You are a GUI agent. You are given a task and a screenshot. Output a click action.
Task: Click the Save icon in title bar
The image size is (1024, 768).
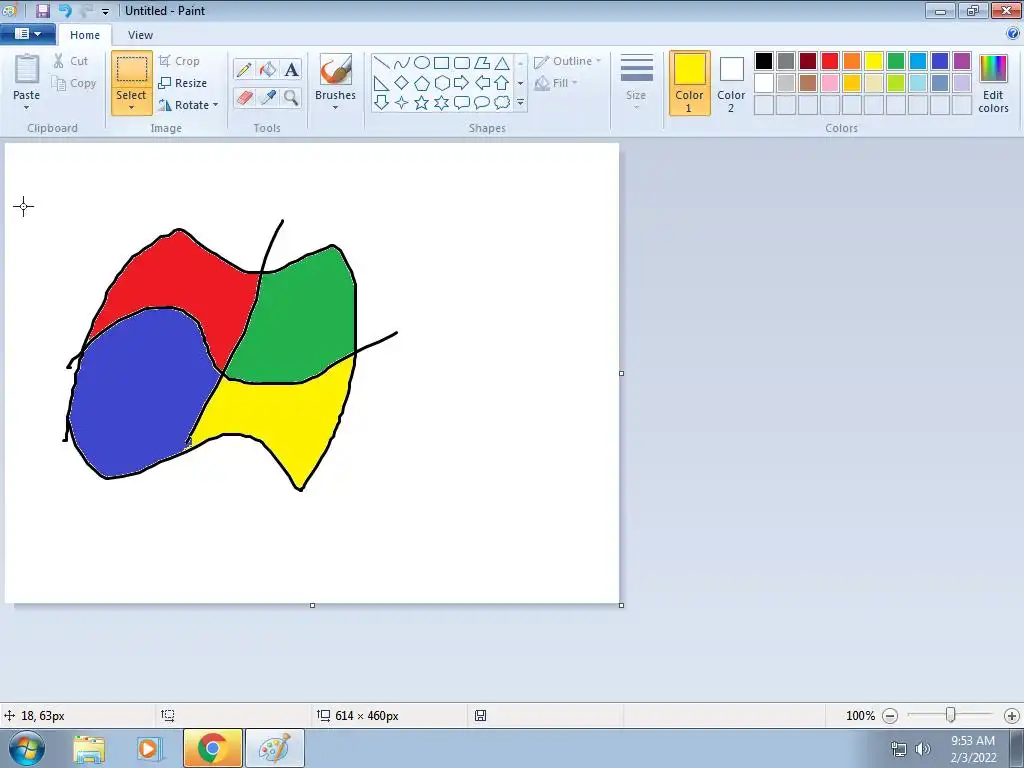click(42, 10)
